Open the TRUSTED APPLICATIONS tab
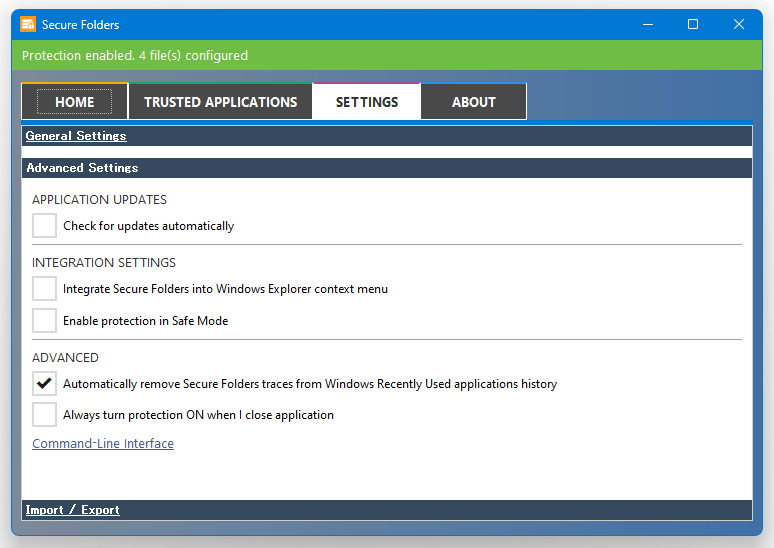The image size is (774, 548). pos(221,102)
